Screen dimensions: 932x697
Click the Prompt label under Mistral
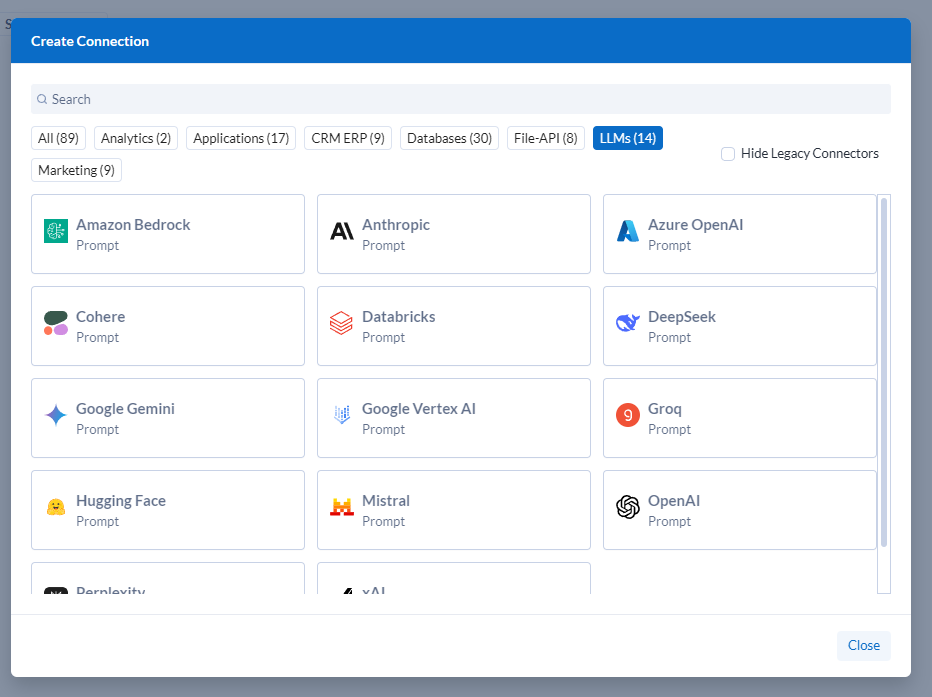[383, 522]
